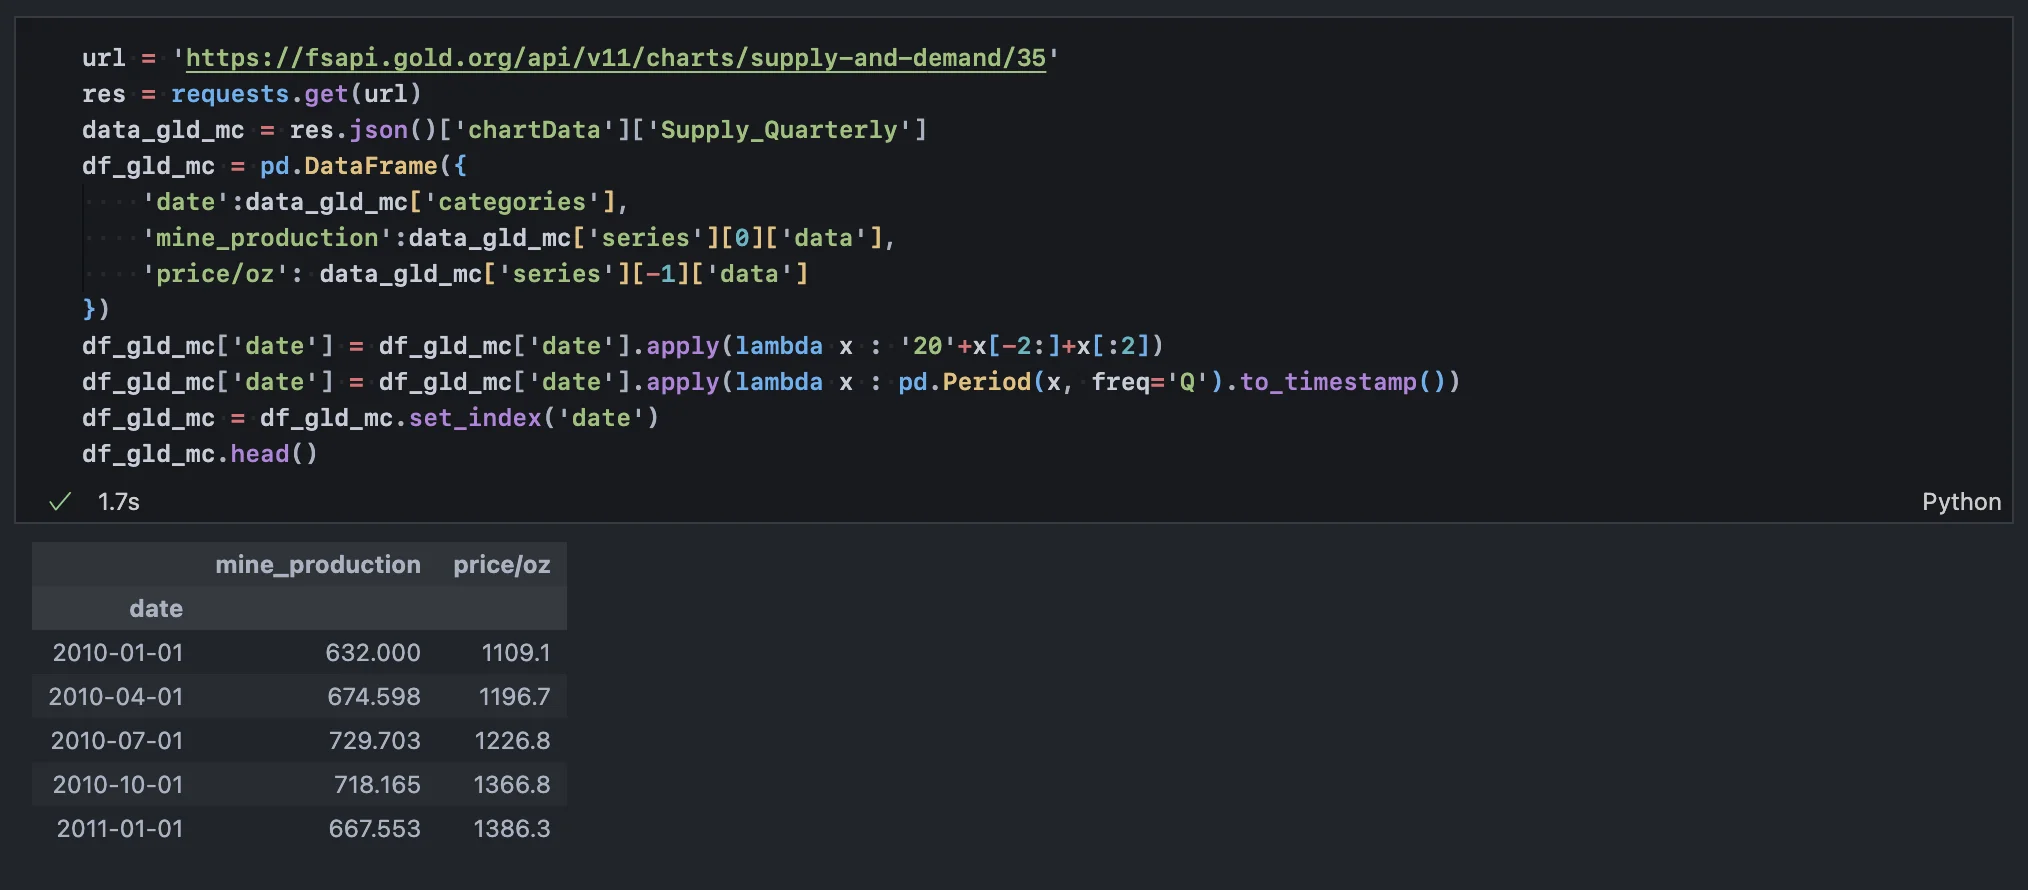The image size is (2028, 890).
Task: Place cursor on 'Supply_Quarterly' string
Action: (779, 130)
